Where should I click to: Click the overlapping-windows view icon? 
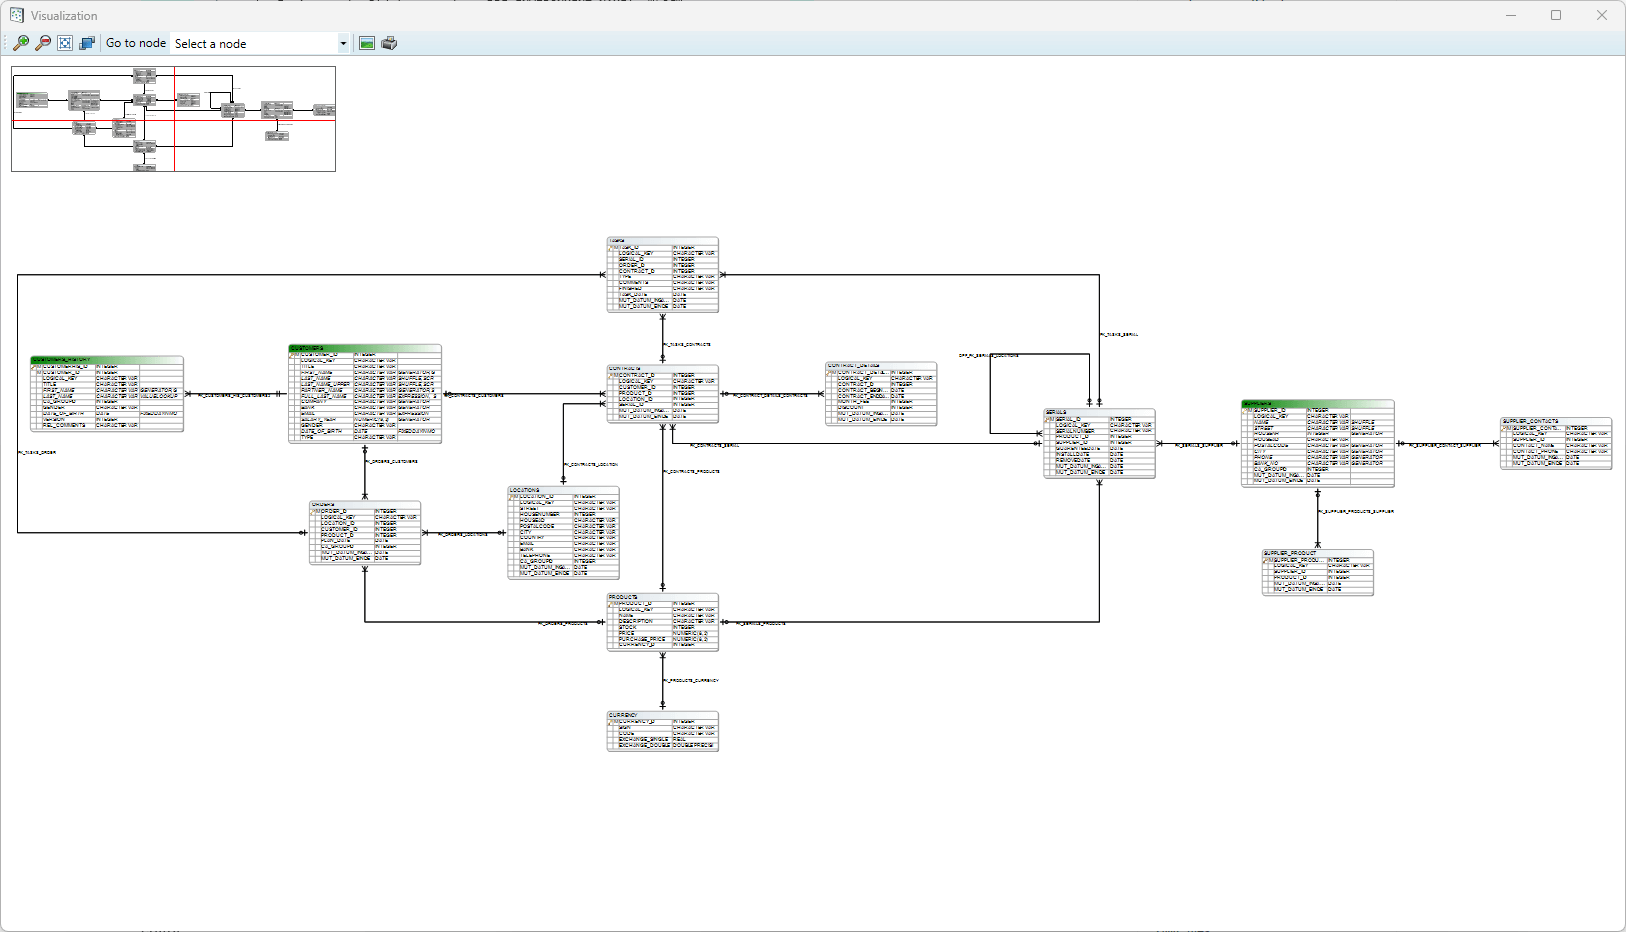click(x=87, y=42)
